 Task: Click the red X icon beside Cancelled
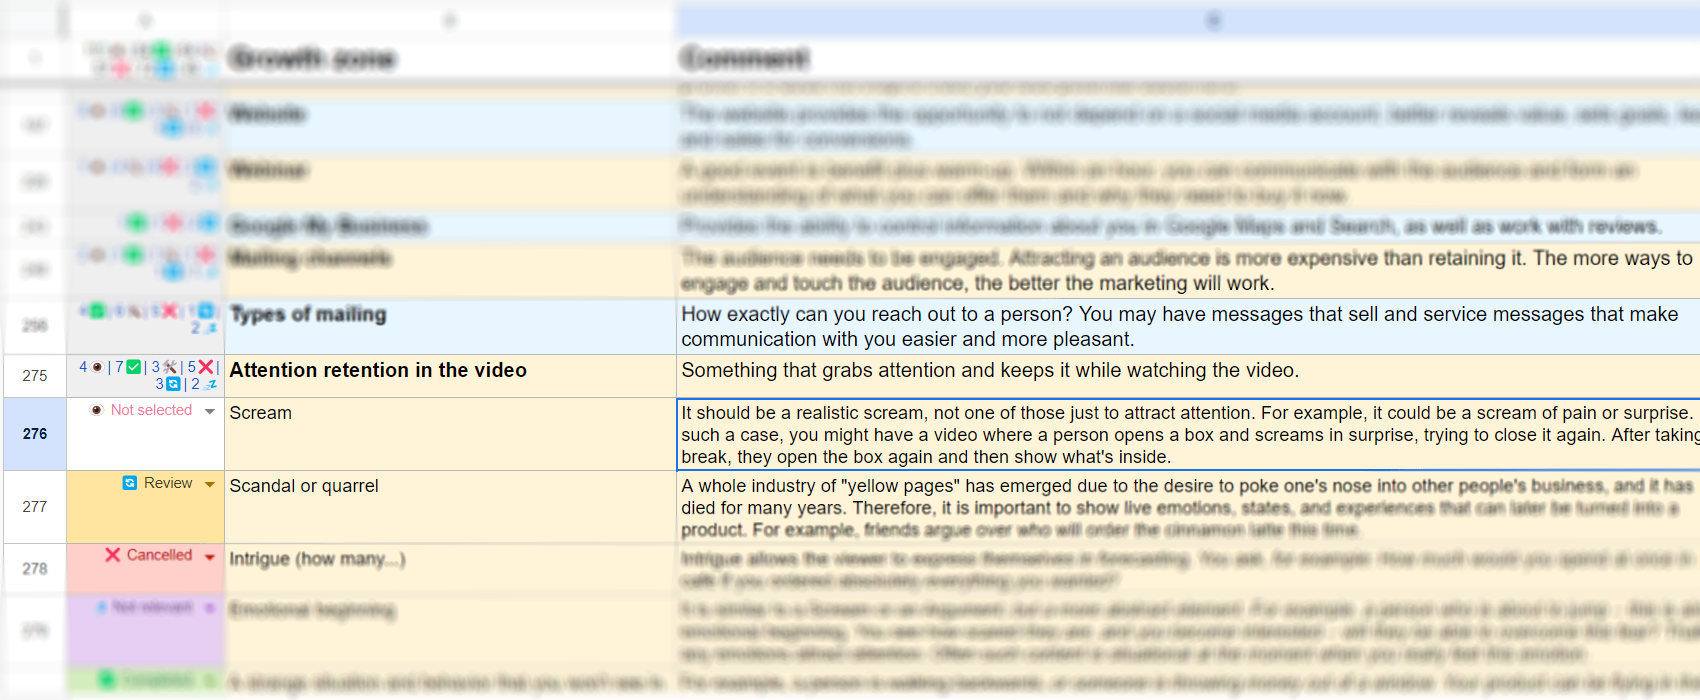[x=113, y=555]
